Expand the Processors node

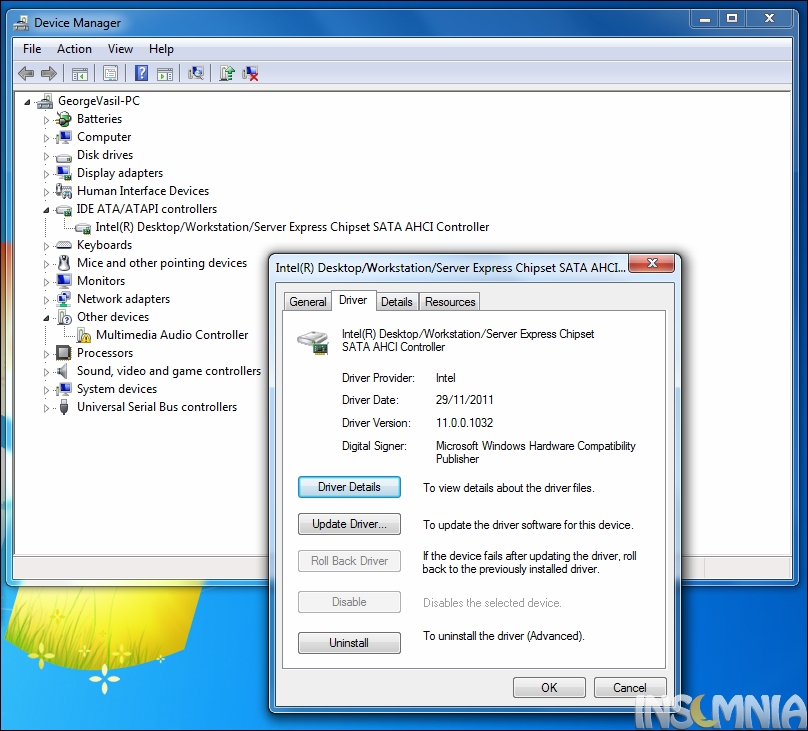point(46,354)
